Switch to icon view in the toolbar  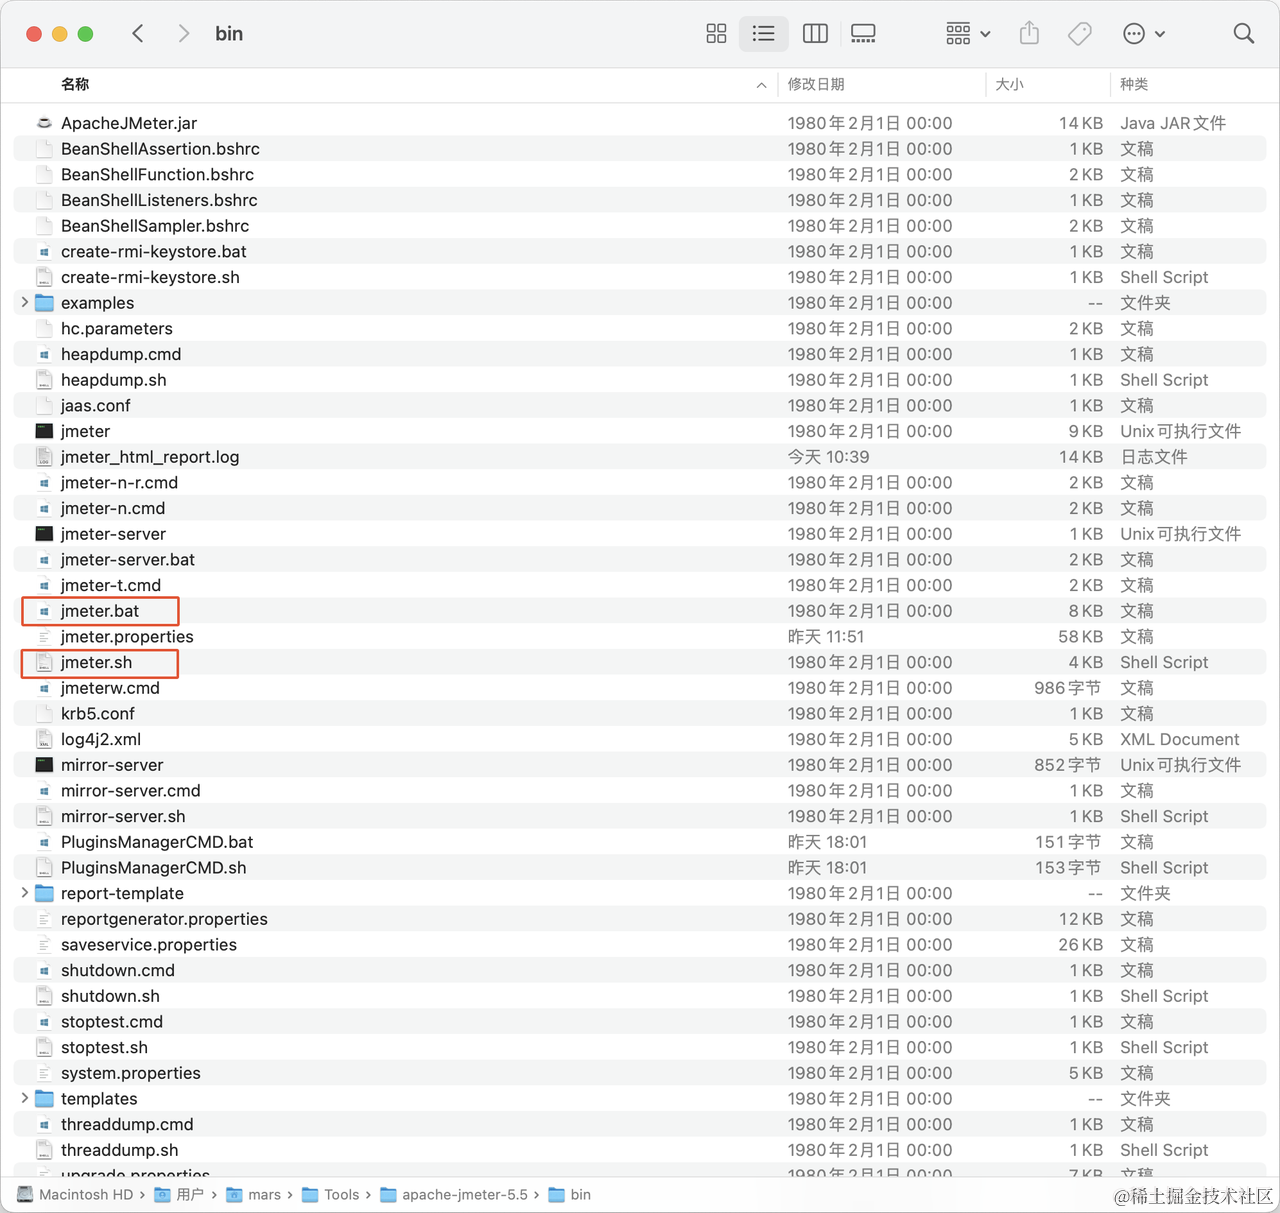[716, 33]
